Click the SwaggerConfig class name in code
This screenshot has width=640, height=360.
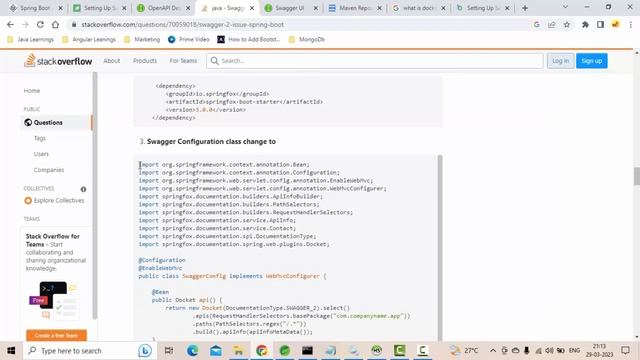(x=204, y=276)
